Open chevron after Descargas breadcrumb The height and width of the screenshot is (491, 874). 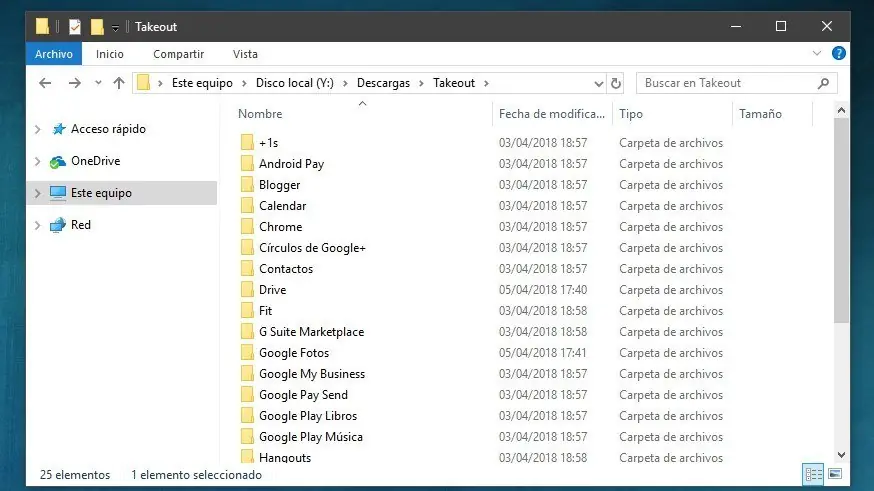tap(421, 84)
